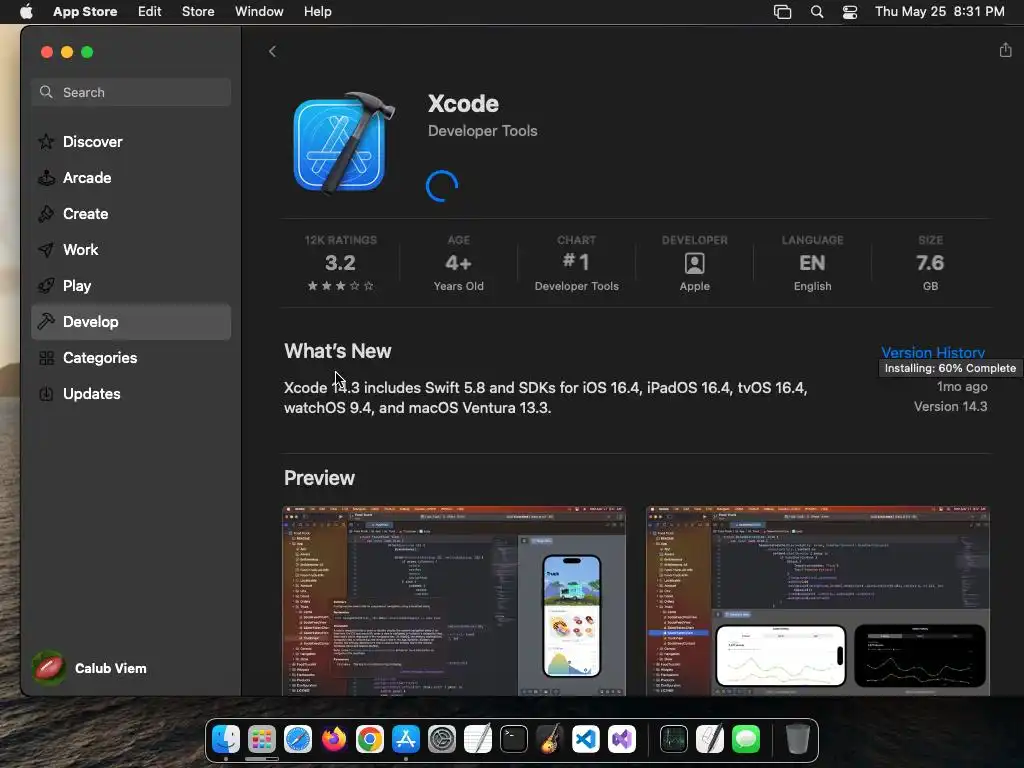
Task: Click the Play rocket icon
Action: point(46,285)
